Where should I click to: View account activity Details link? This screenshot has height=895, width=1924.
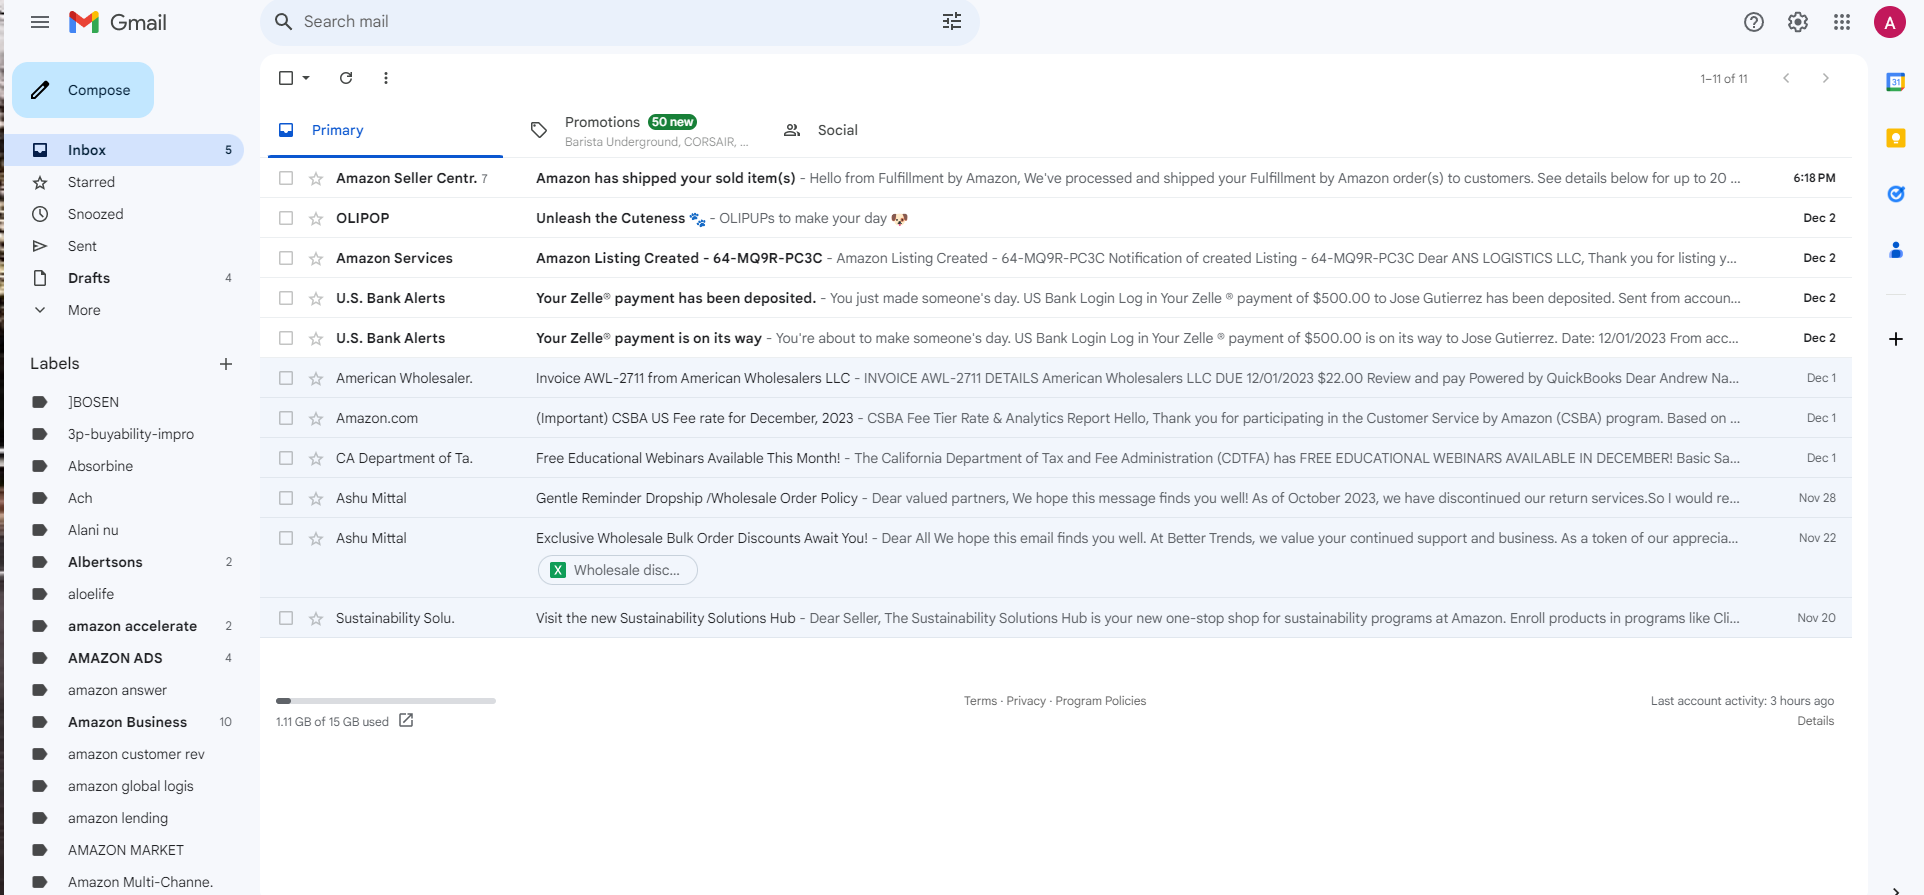pos(1815,721)
